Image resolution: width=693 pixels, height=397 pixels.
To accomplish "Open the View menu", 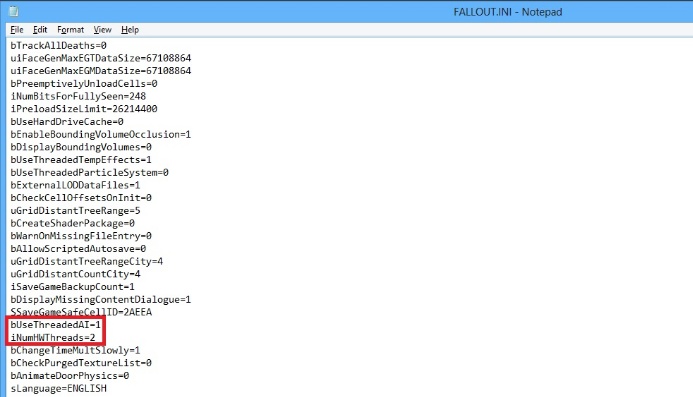I will pos(102,30).
